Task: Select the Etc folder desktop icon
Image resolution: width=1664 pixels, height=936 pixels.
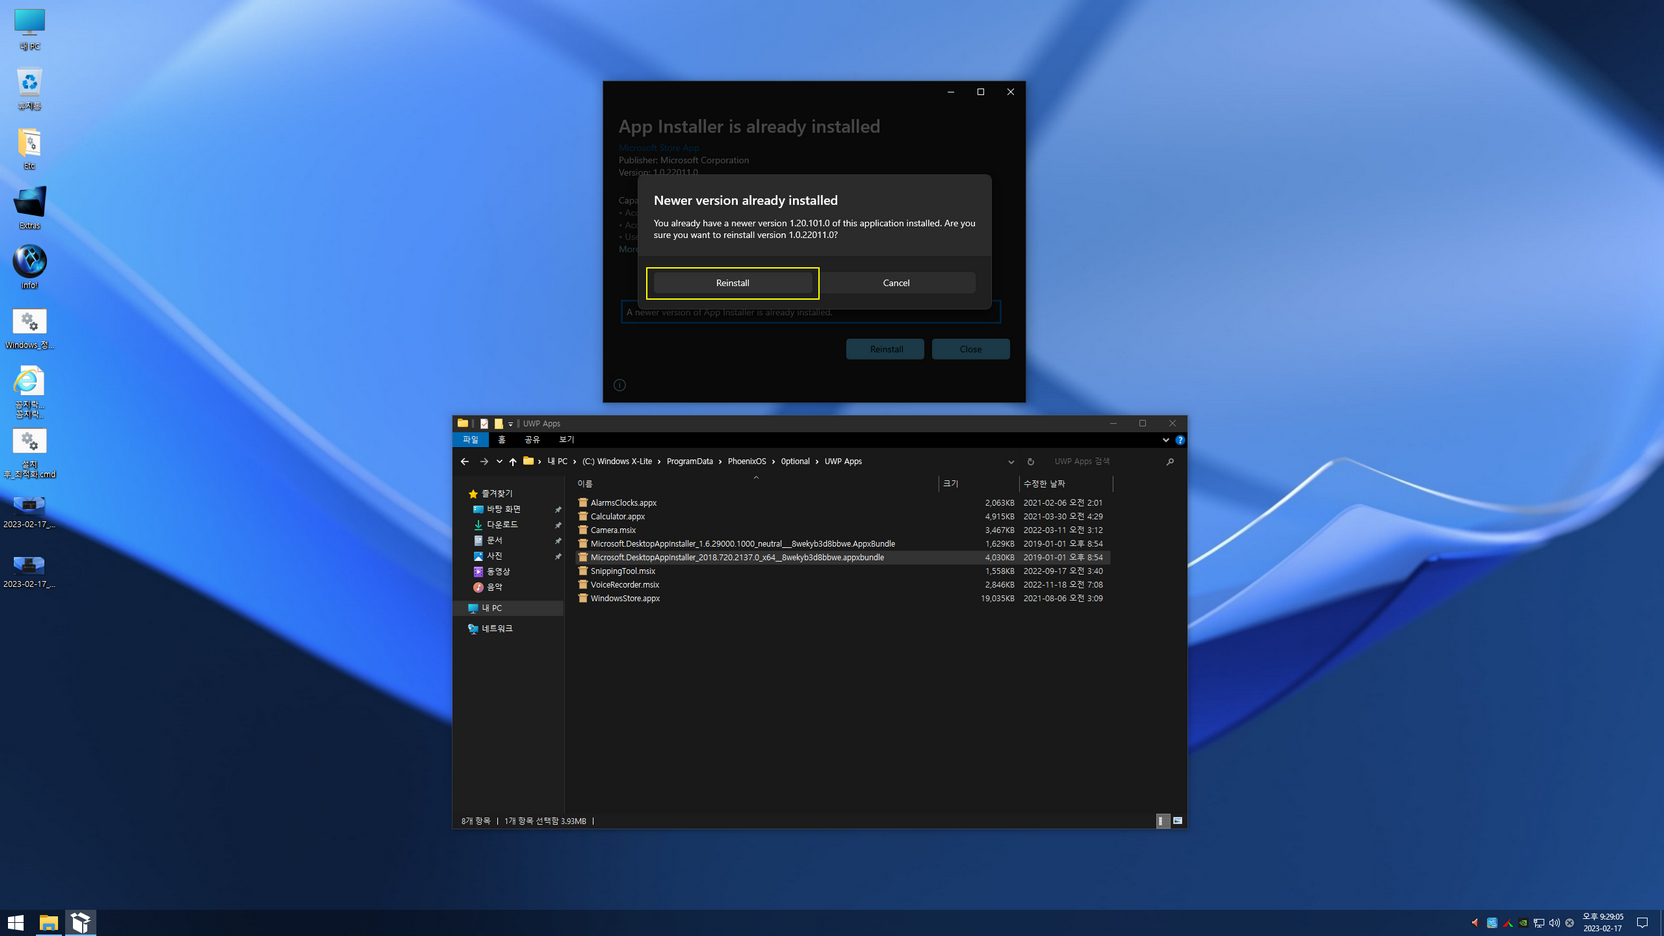Action: tap(29, 149)
